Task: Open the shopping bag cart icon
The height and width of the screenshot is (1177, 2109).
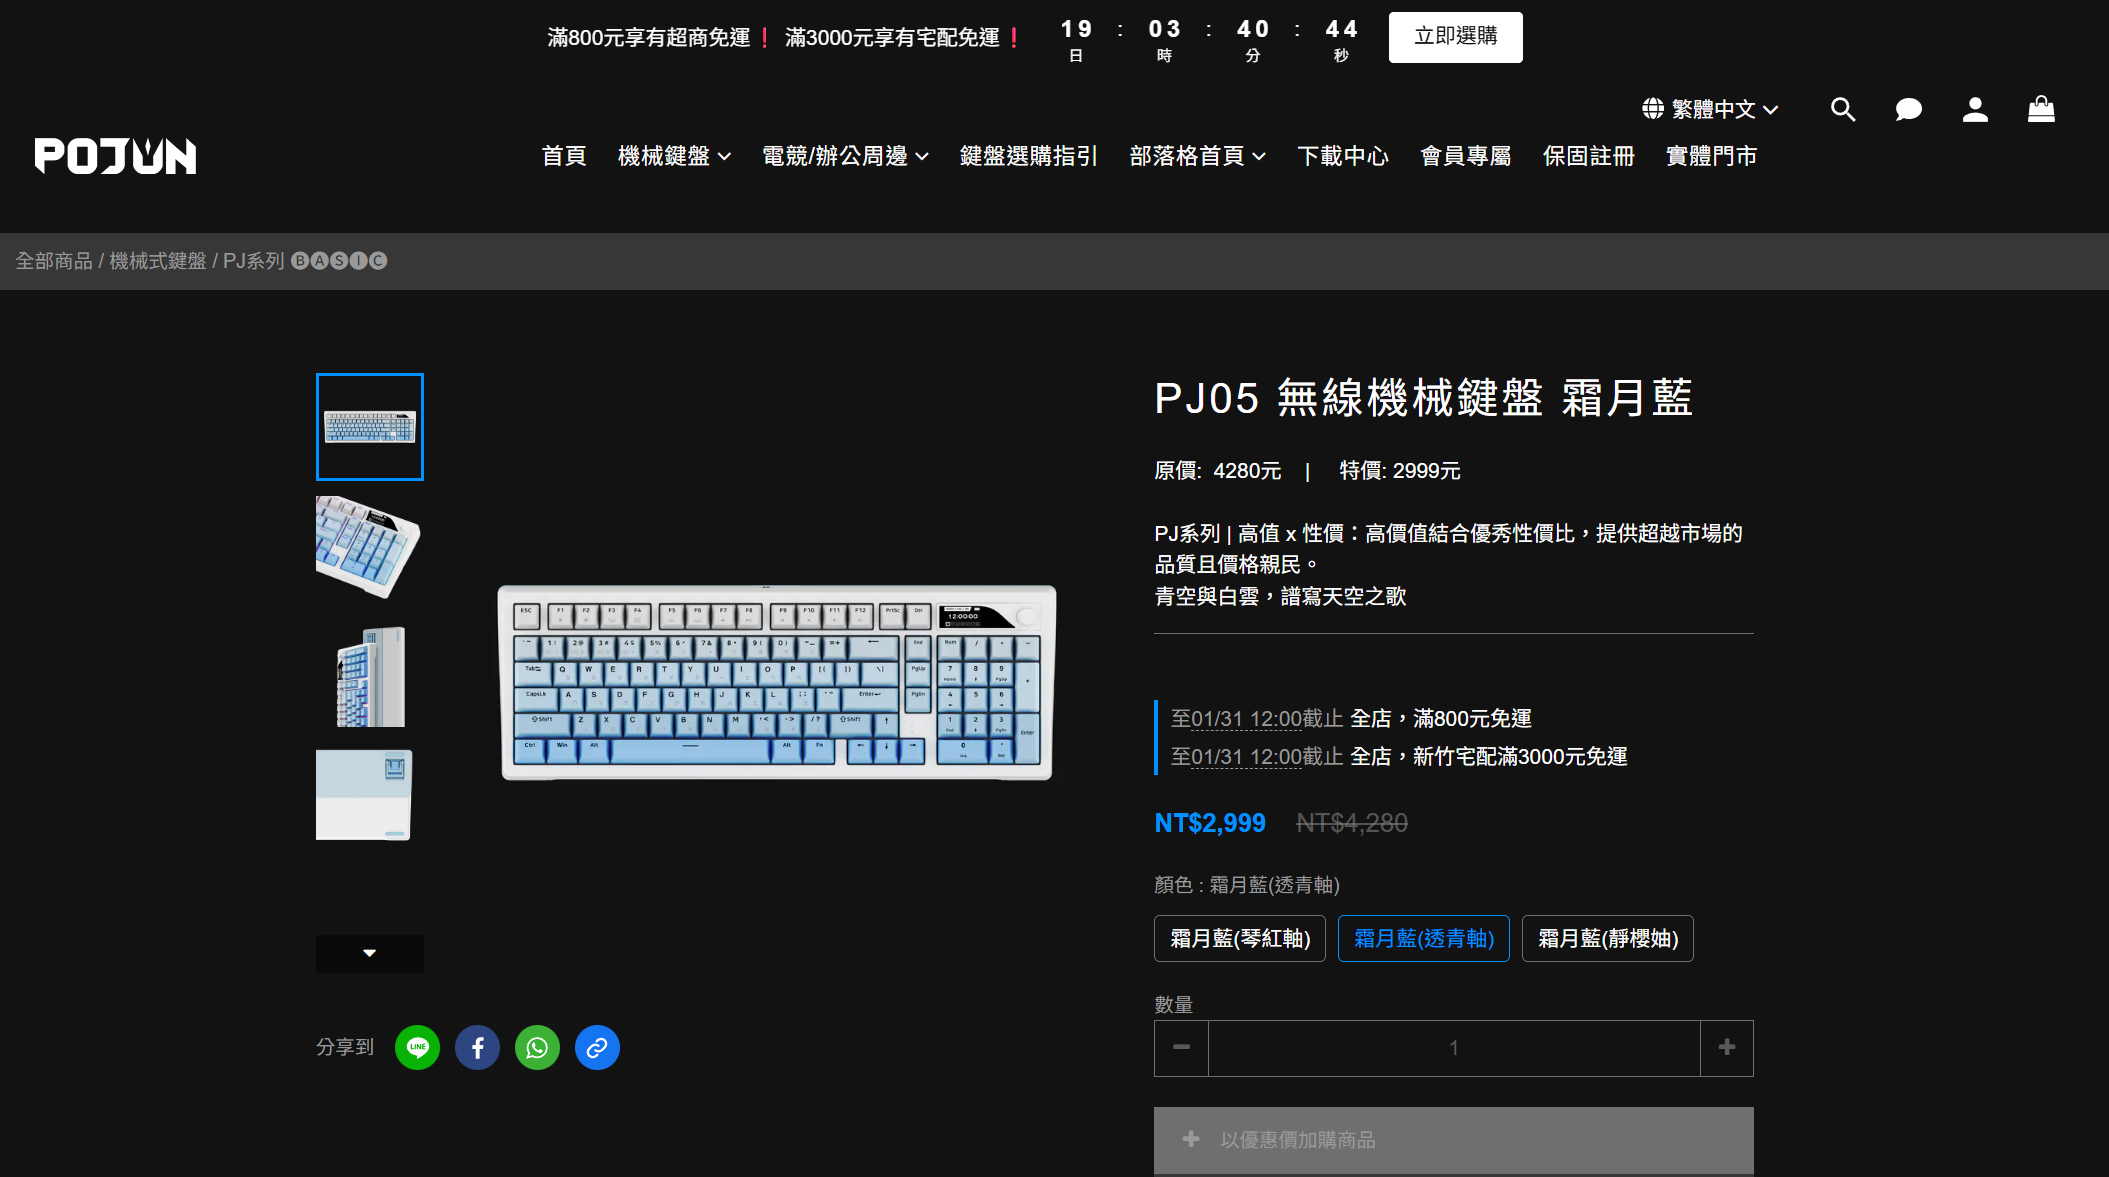Action: click(x=2041, y=109)
